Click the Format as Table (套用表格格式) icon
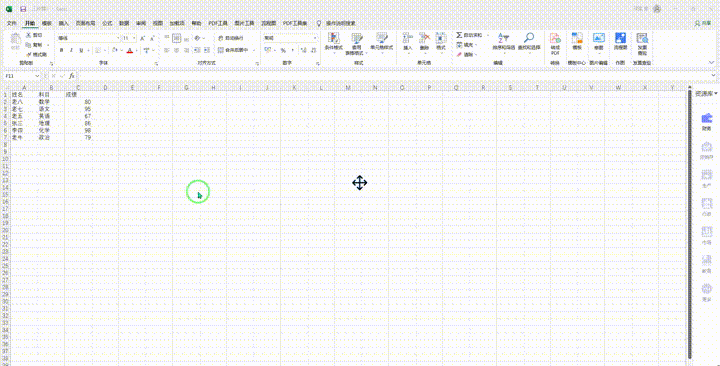Viewport: 720px width, 366px height. 356,39
